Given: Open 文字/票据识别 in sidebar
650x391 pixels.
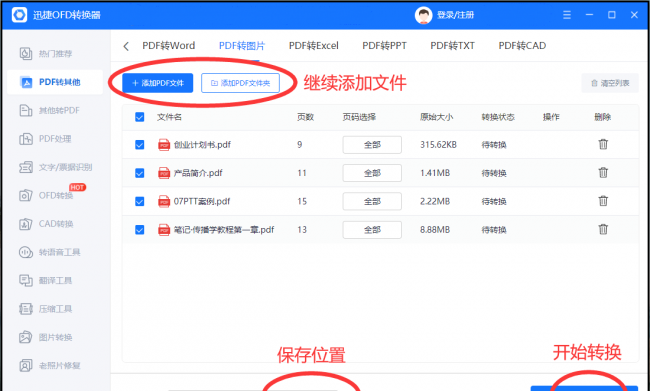Looking at the screenshot, I should (x=55, y=167).
